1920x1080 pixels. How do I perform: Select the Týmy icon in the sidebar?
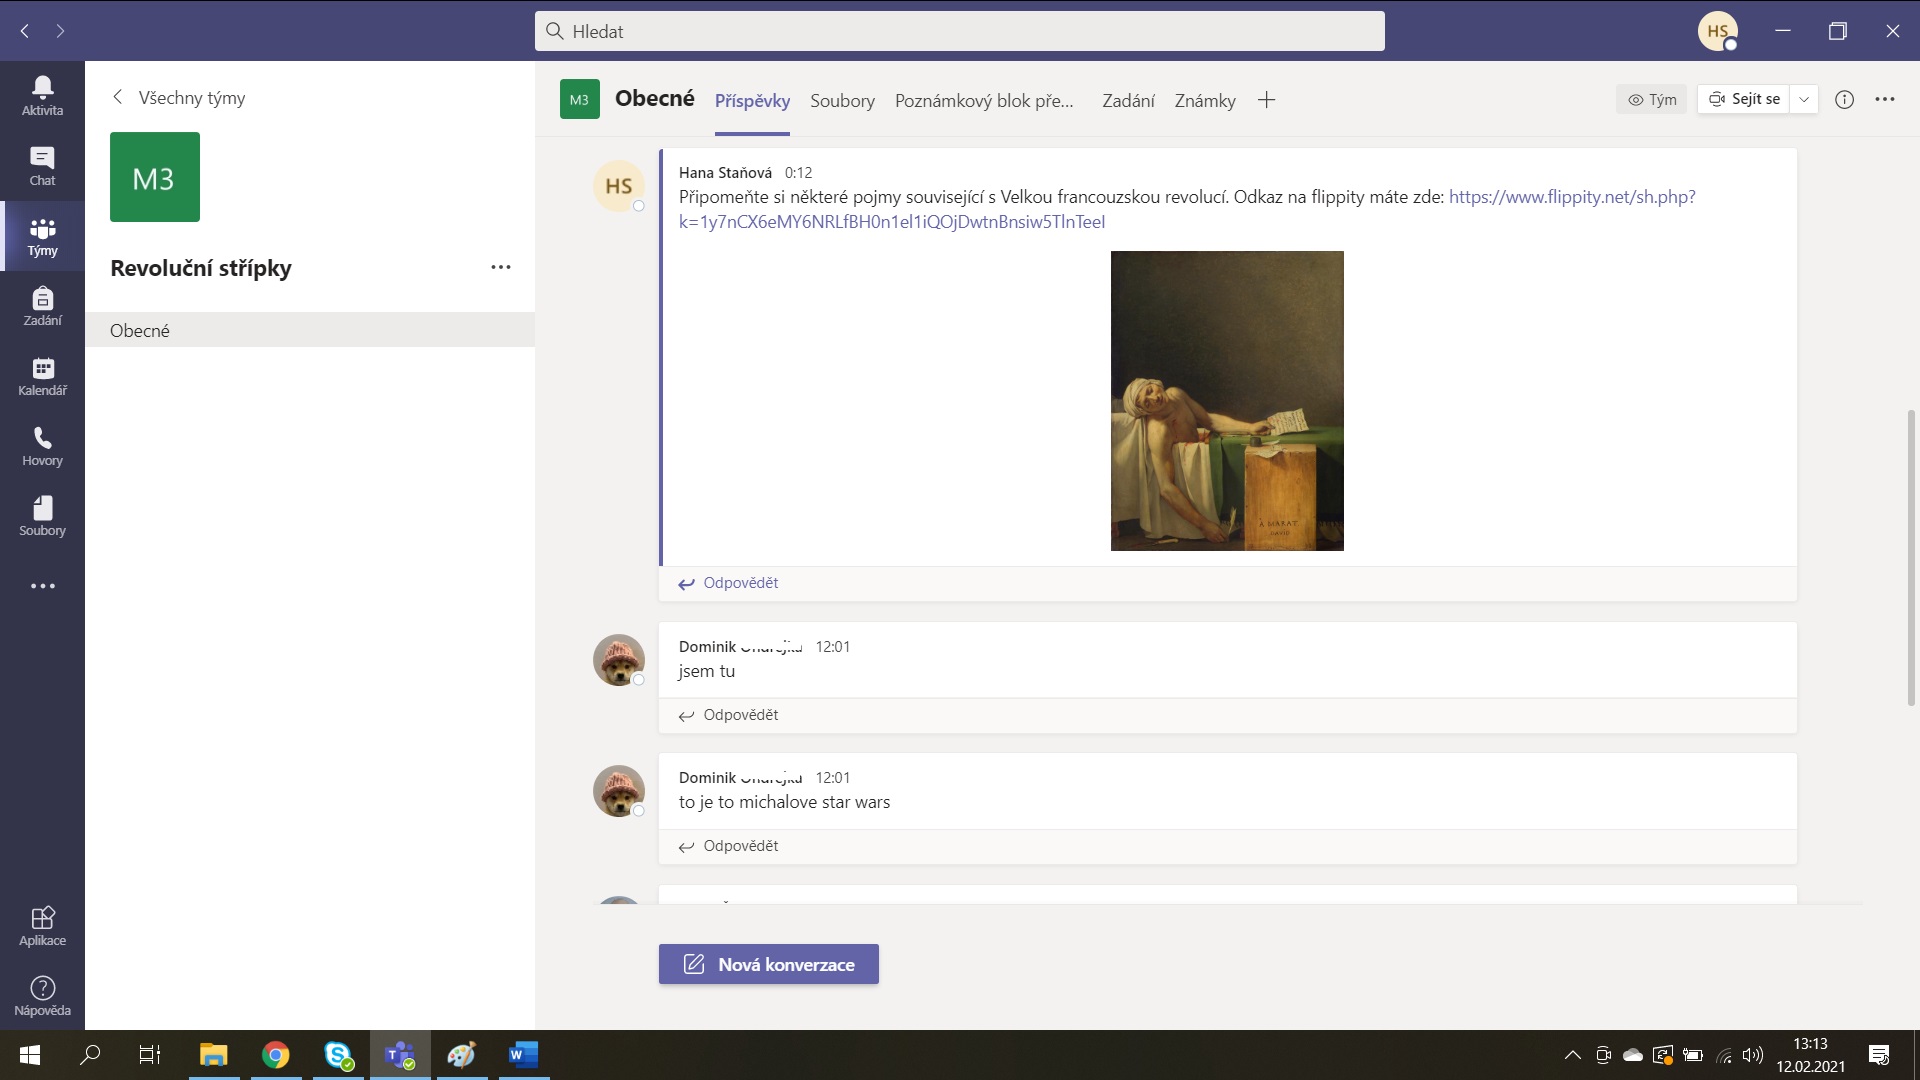pos(42,236)
